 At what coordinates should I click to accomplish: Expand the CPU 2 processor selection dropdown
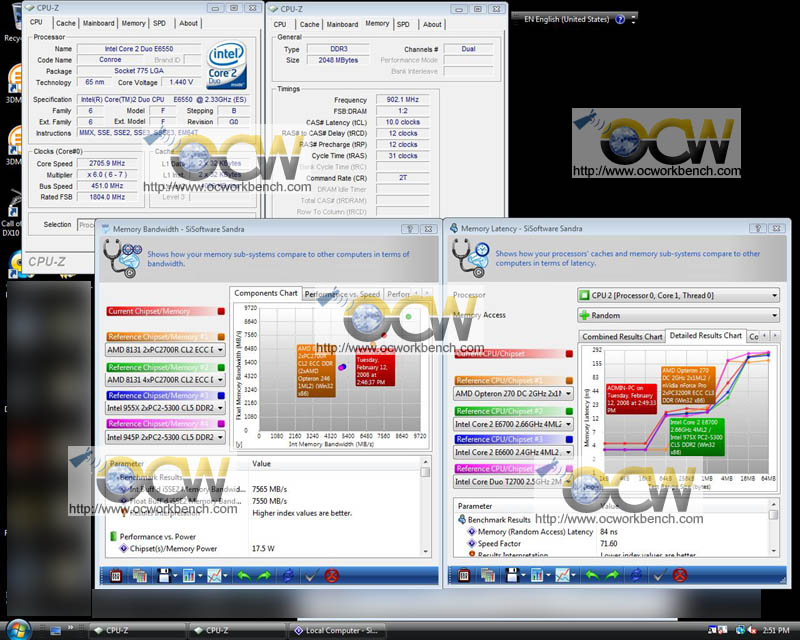[679, 296]
